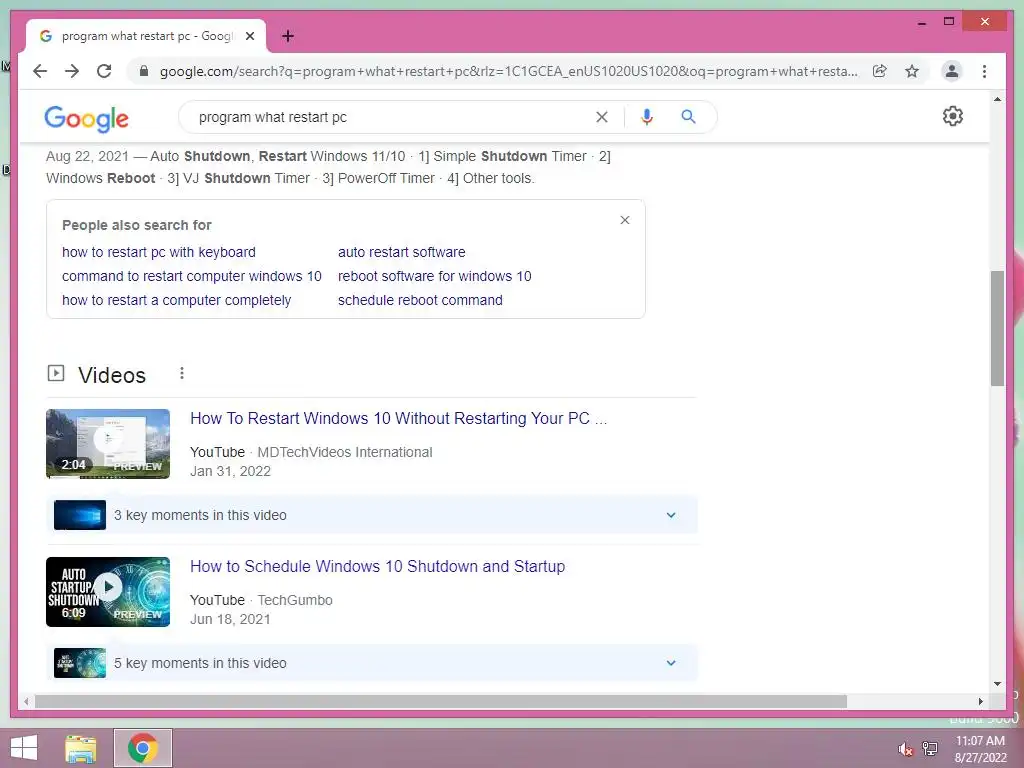Open 'how to restart pc with keyboard'
Image resolution: width=1024 pixels, height=768 pixels.
[x=159, y=252]
